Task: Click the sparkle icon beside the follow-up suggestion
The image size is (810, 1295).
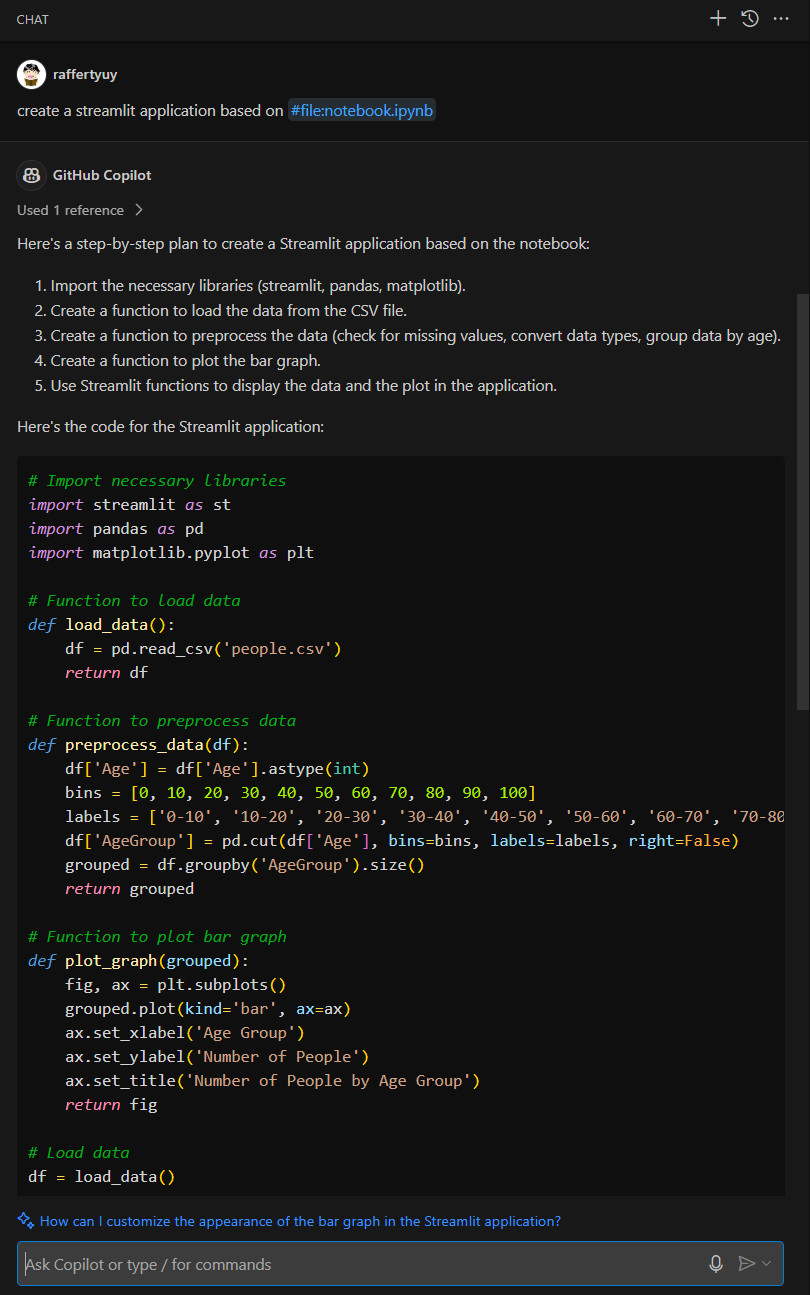Action: 26,1220
